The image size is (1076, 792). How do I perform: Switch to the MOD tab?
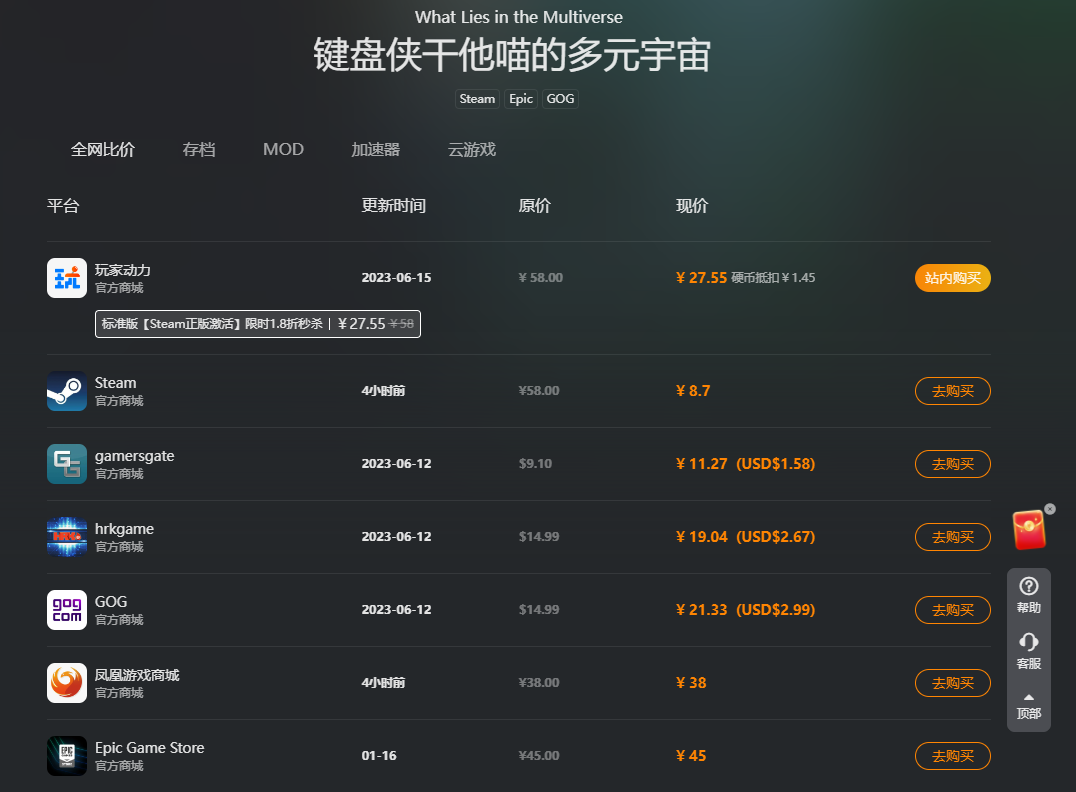tap(283, 150)
